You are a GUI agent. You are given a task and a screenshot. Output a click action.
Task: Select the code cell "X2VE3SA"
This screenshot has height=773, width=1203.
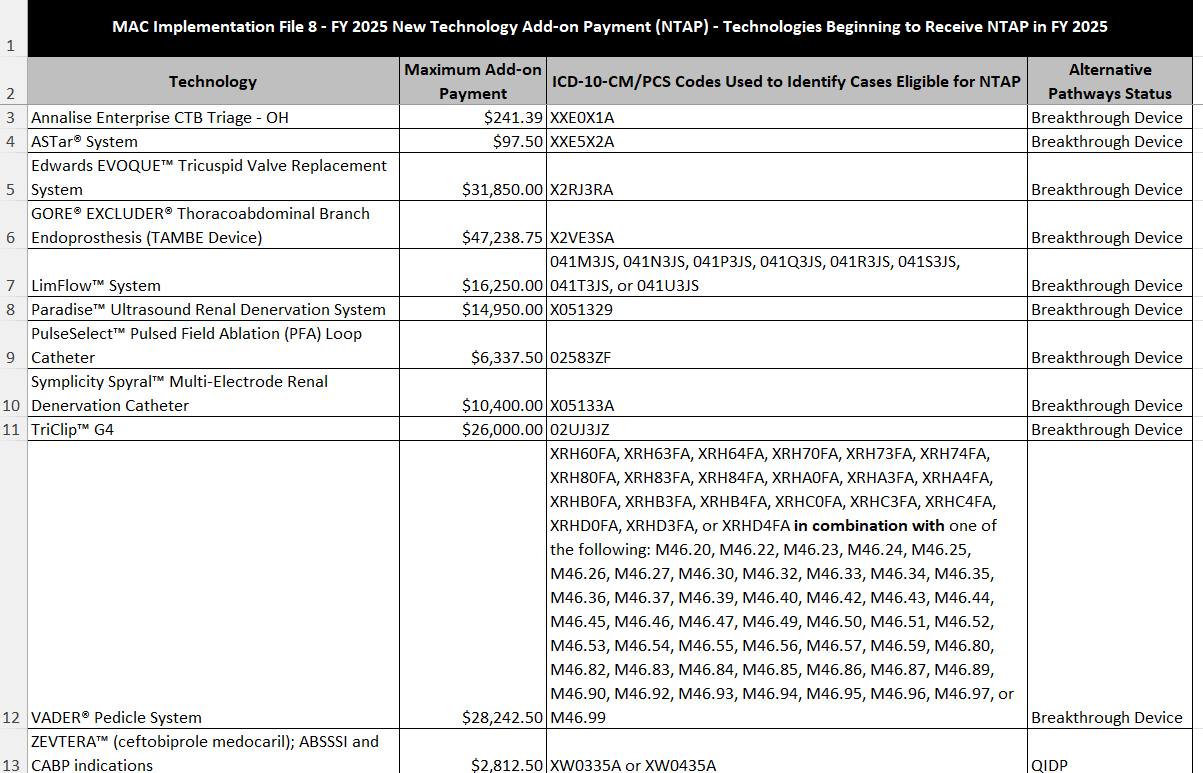(x=786, y=225)
